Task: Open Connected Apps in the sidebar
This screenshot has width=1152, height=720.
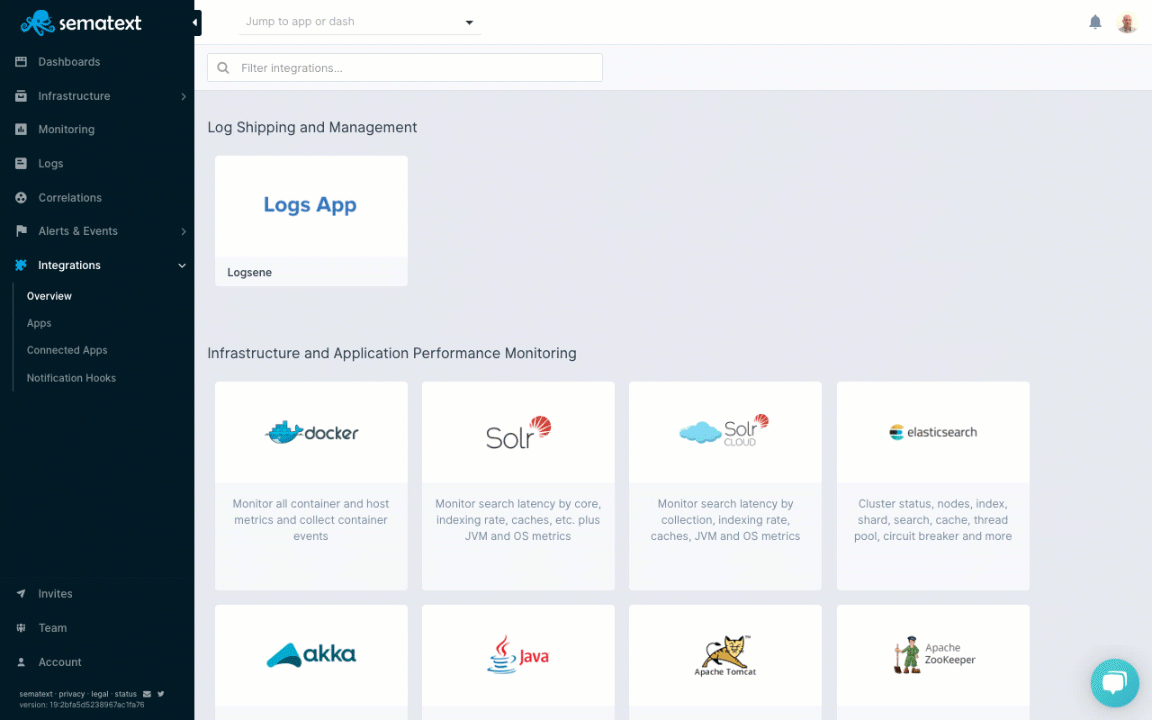Action: point(67,350)
